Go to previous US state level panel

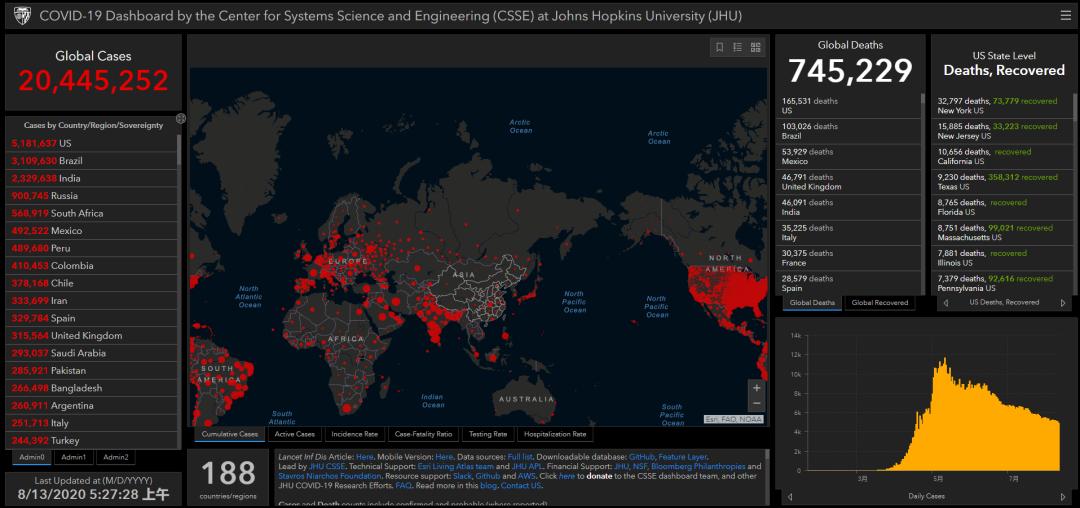[946, 302]
